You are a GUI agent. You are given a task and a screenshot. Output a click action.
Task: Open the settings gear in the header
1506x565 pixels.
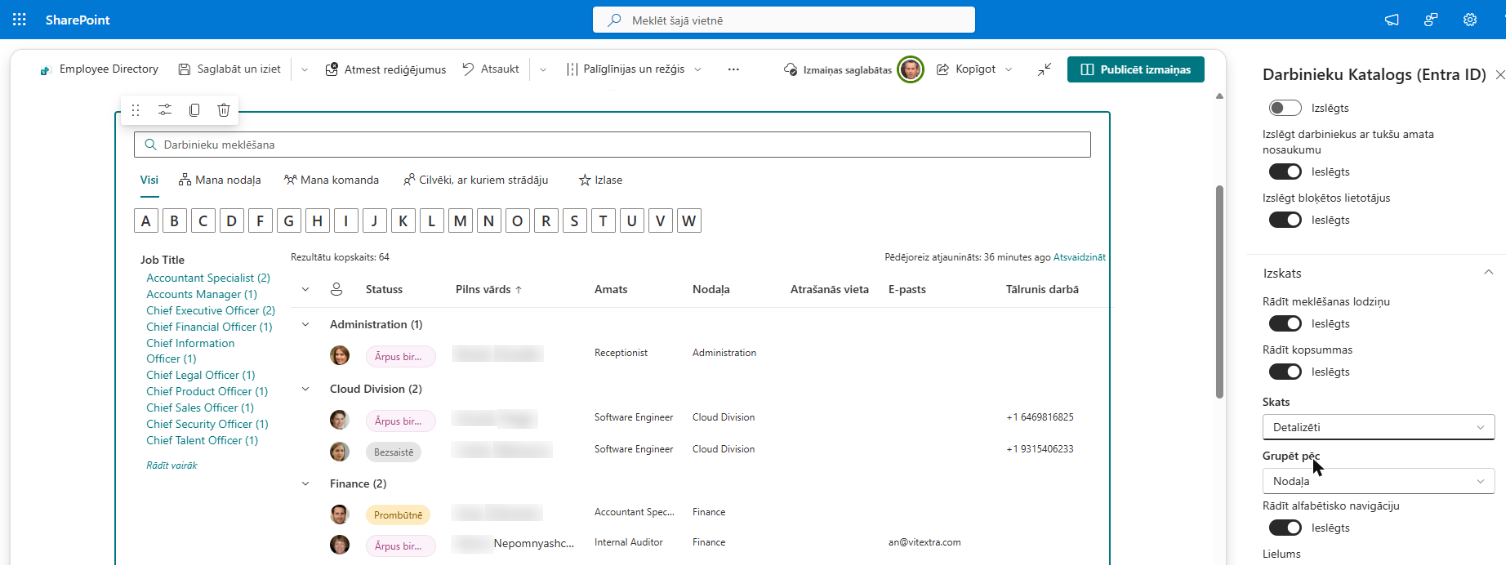tap(1470, 19)
